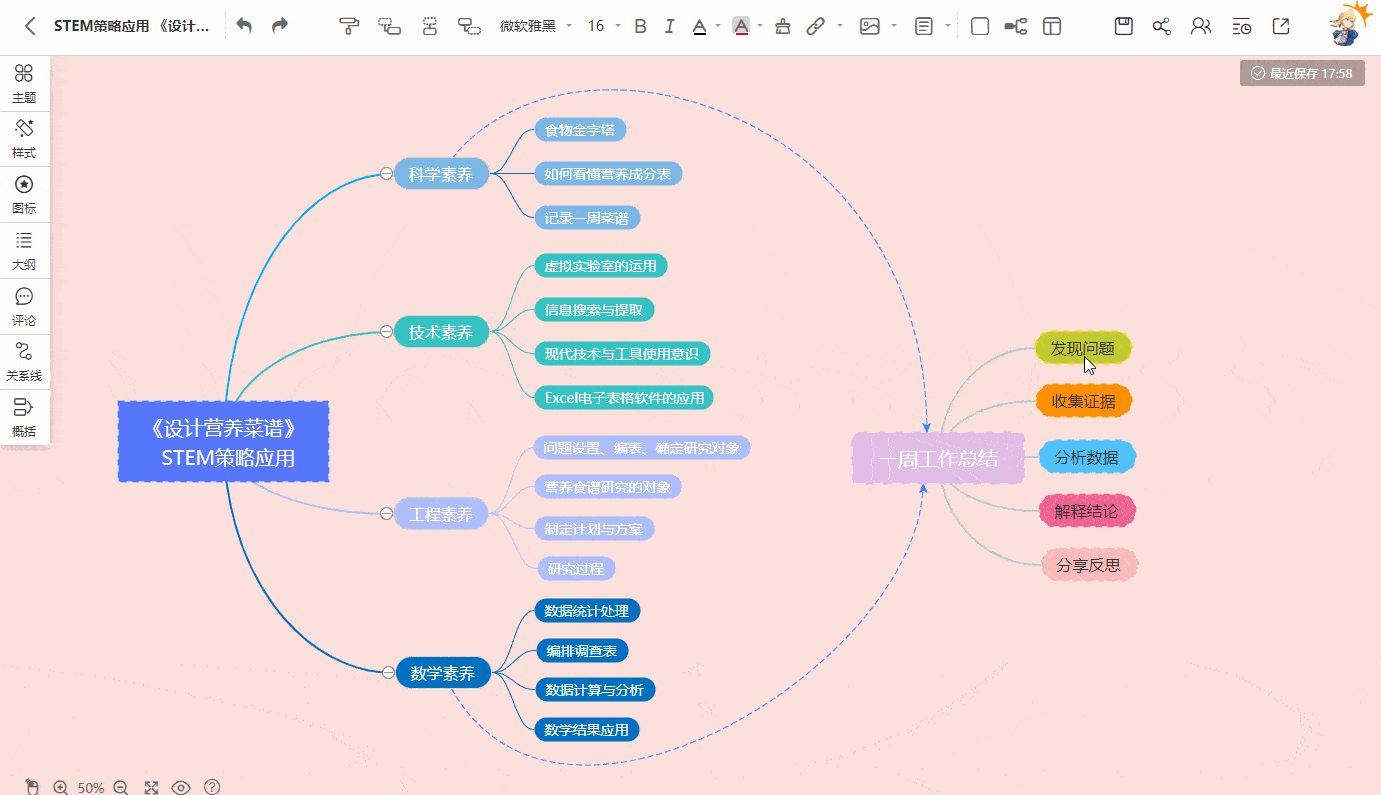Select the format painter tool
1381x795 pixels.
tap(349, 26)
